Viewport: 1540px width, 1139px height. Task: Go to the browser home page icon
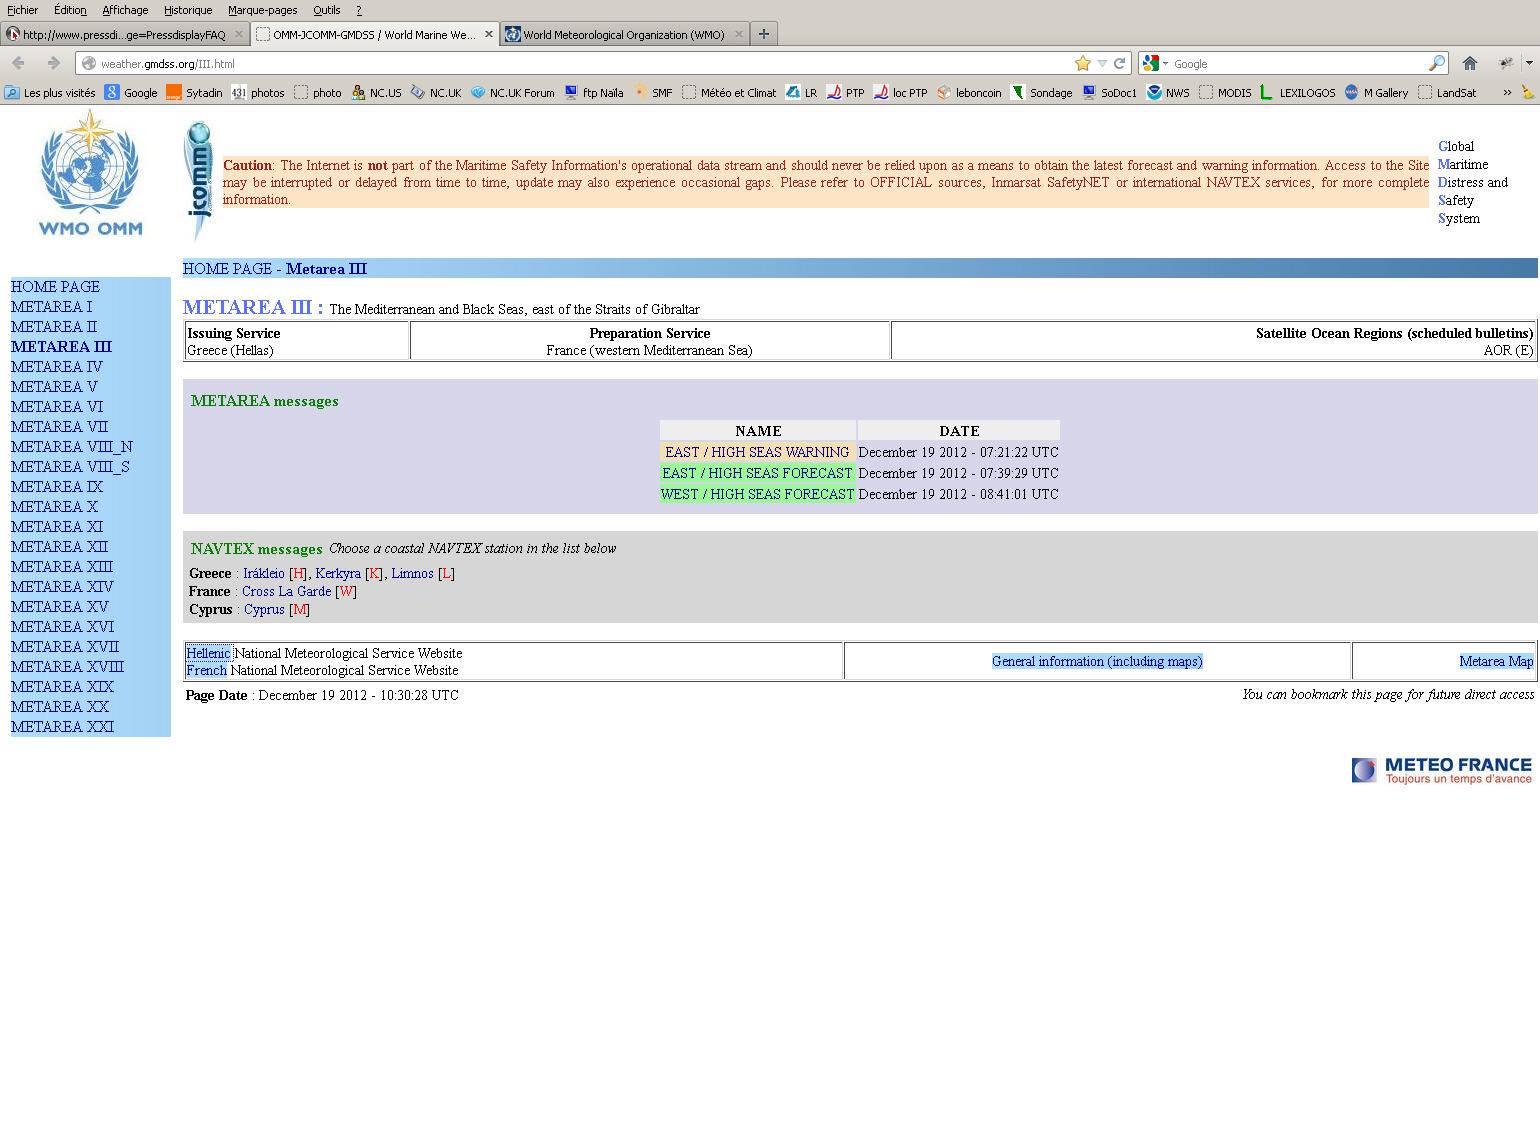(x=1469, y=63)
